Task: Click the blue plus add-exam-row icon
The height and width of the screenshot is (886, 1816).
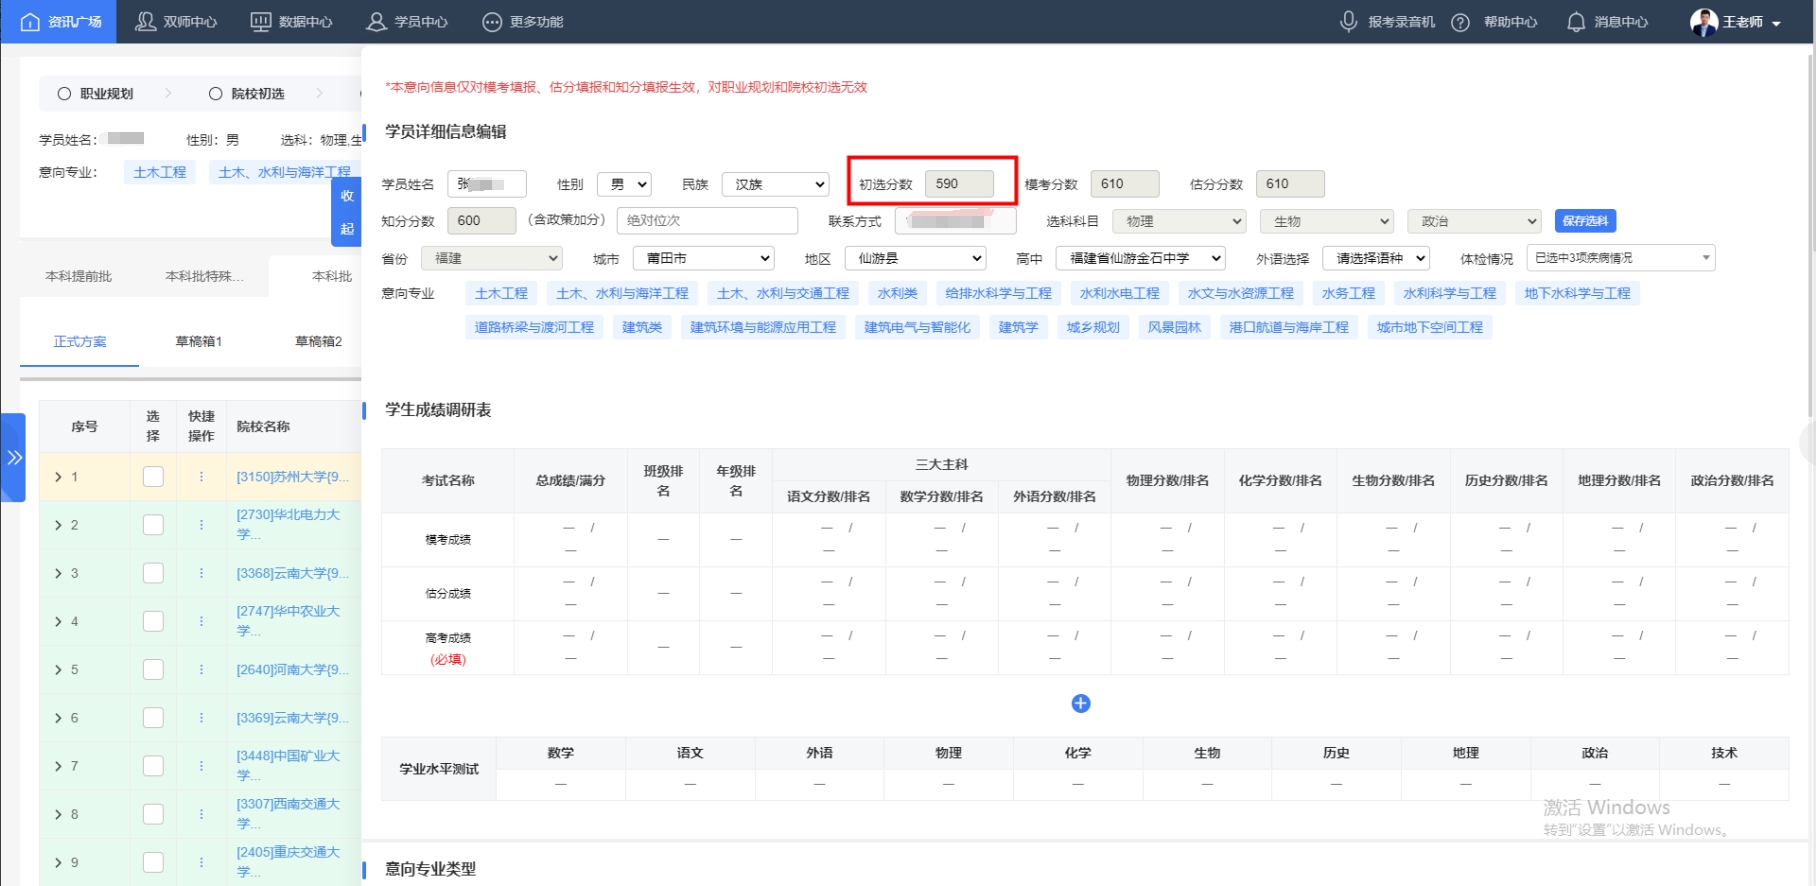Action: (1081, 703)
